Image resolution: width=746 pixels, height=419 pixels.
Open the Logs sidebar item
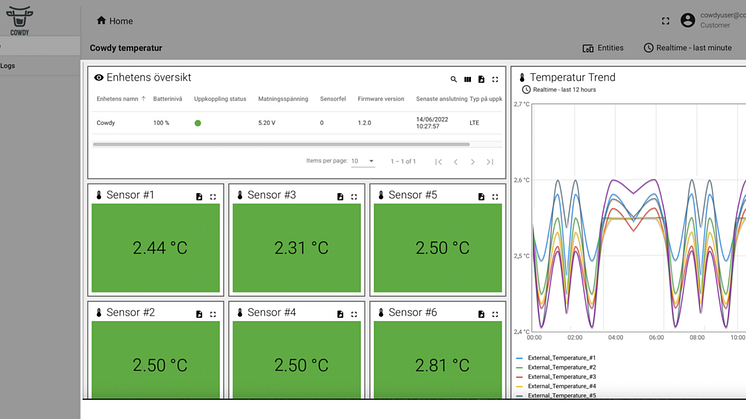[x=8, y=66]
